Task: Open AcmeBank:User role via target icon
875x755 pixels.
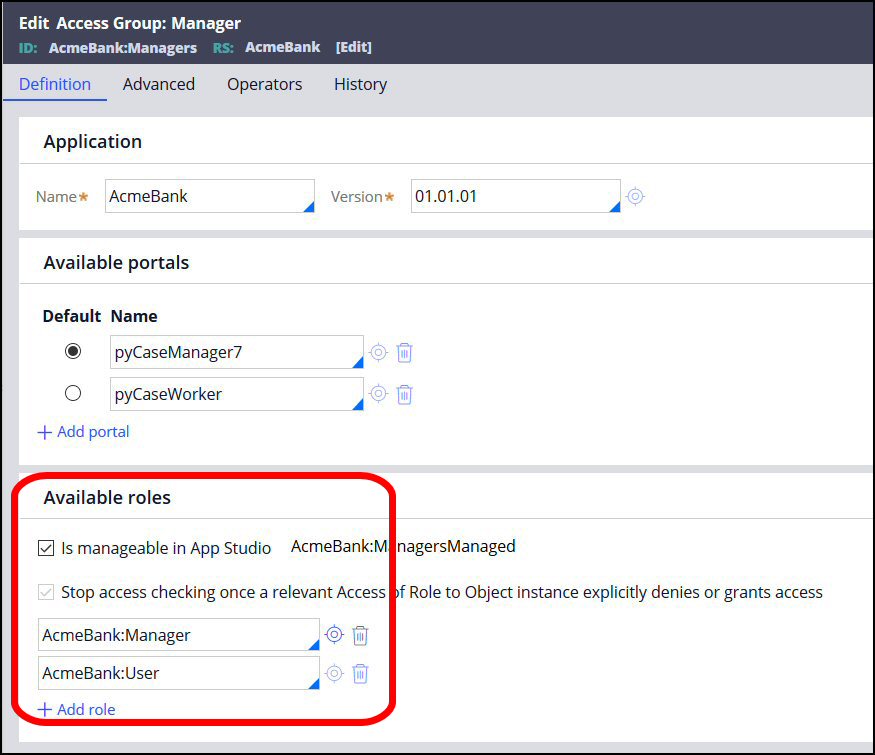Action: (334, 673)
